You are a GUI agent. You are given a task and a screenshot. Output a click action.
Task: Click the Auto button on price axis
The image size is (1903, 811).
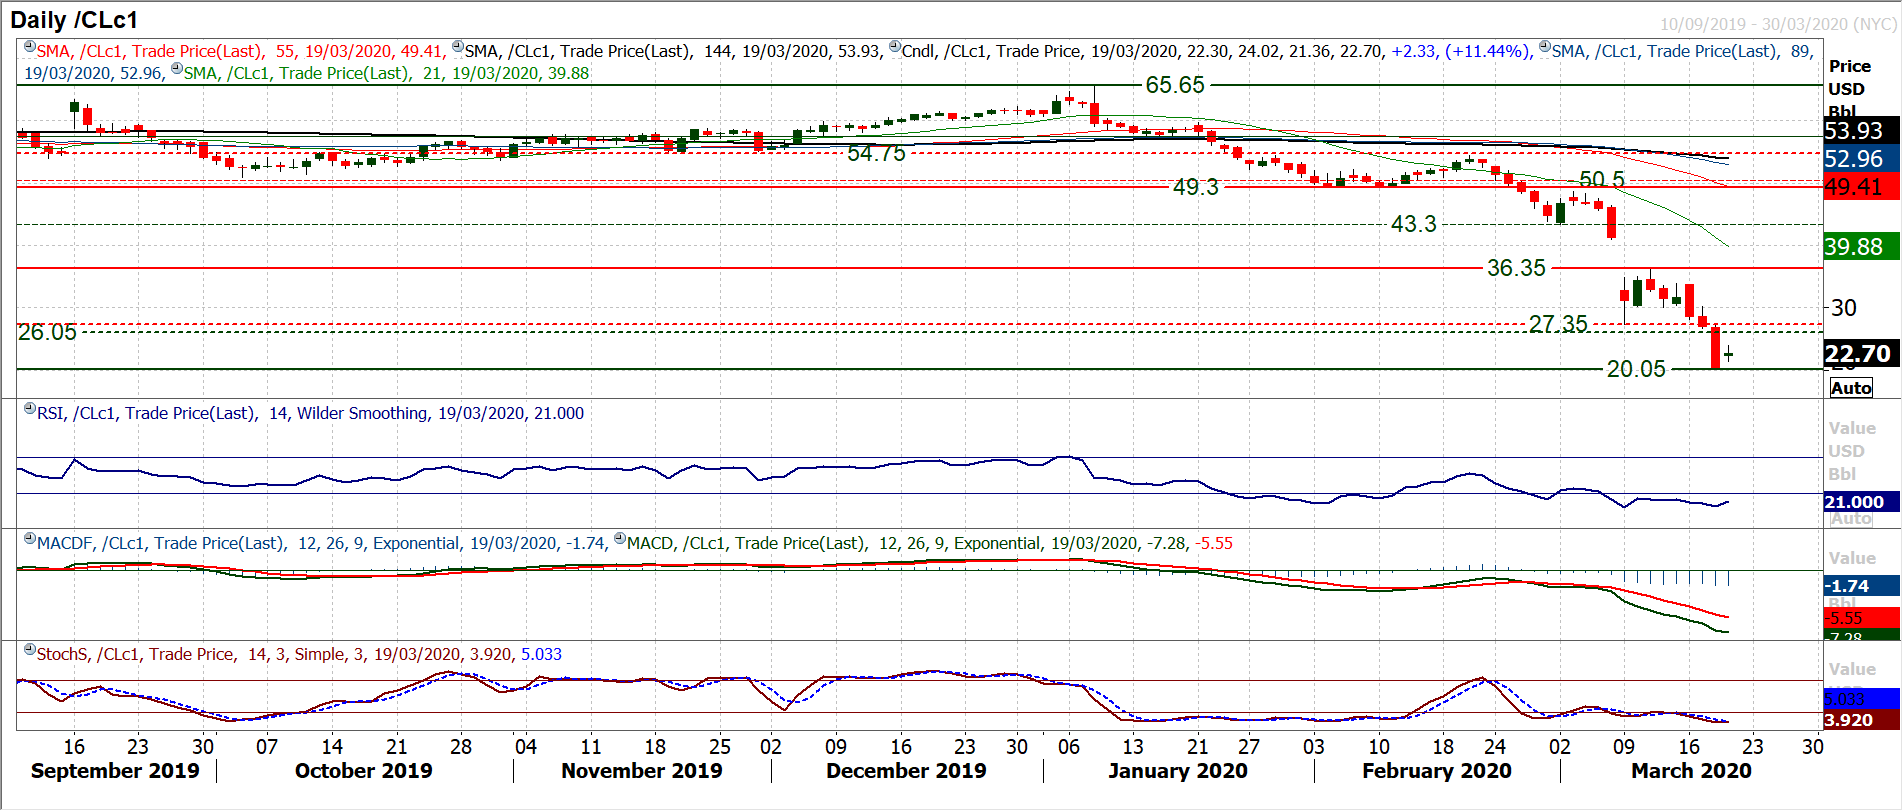(x=1851, y=388)
